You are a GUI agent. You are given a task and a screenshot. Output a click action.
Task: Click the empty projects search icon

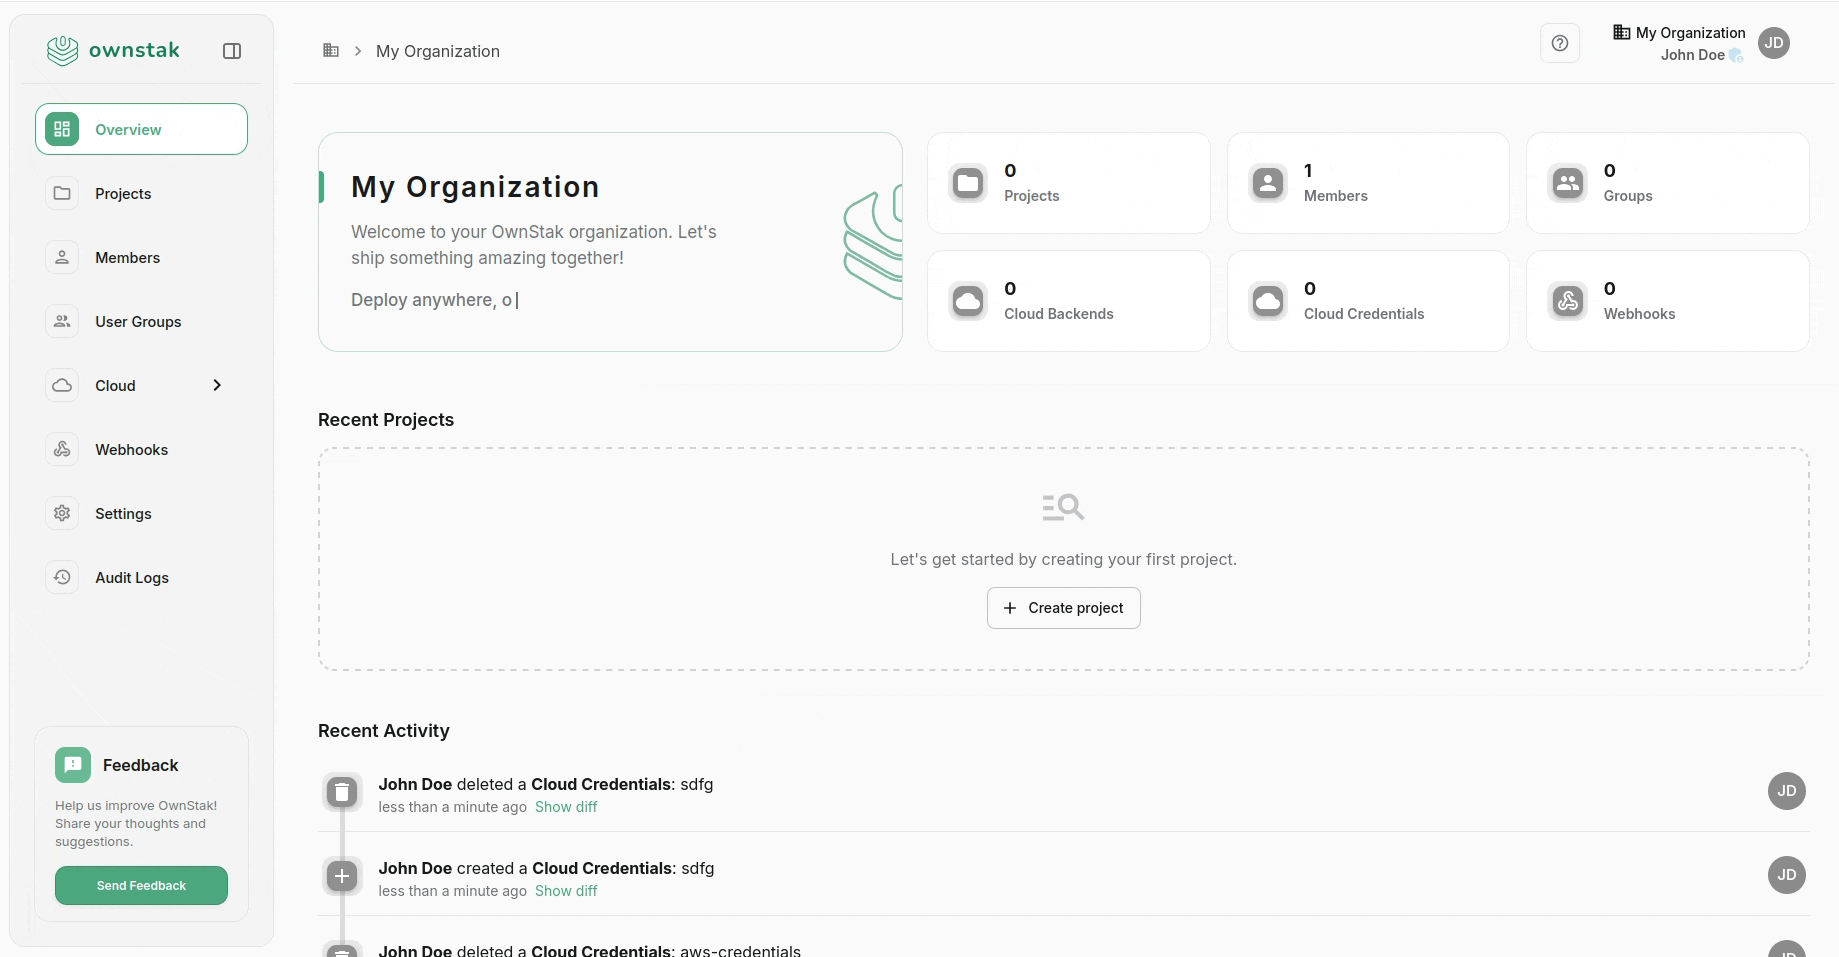[1063, 507]
